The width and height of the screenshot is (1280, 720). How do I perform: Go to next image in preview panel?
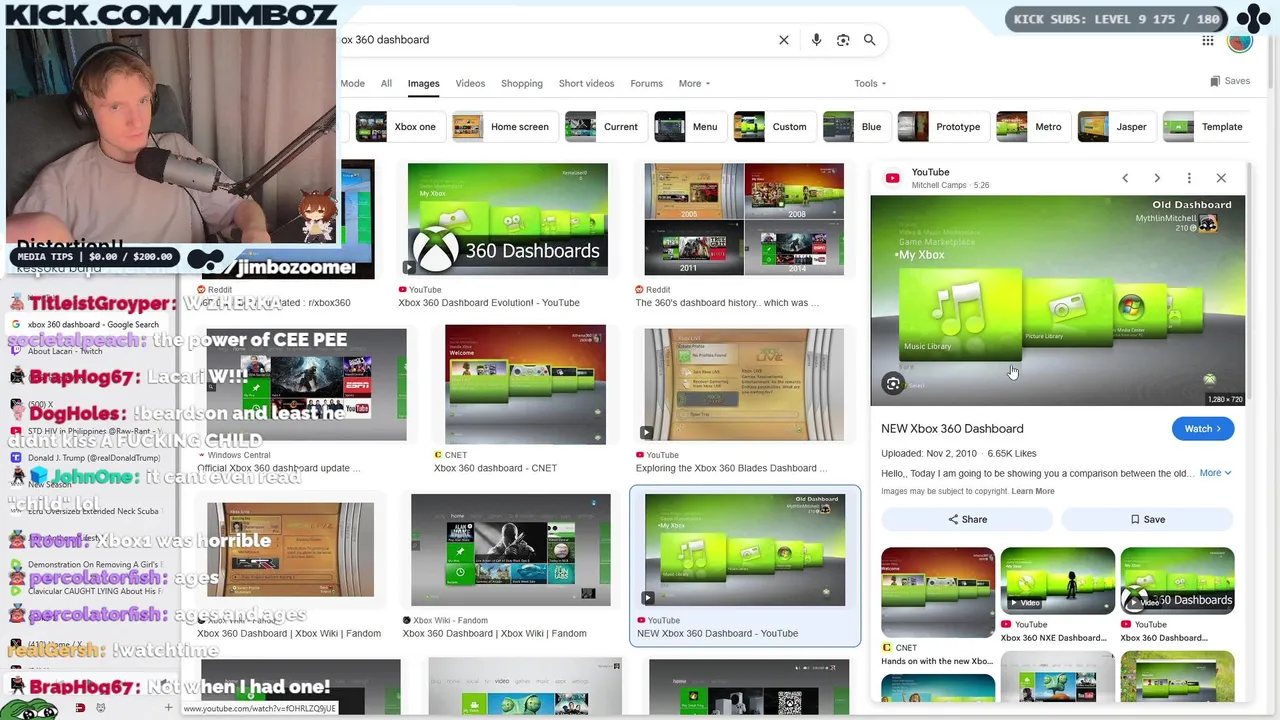pos(1157,178)
